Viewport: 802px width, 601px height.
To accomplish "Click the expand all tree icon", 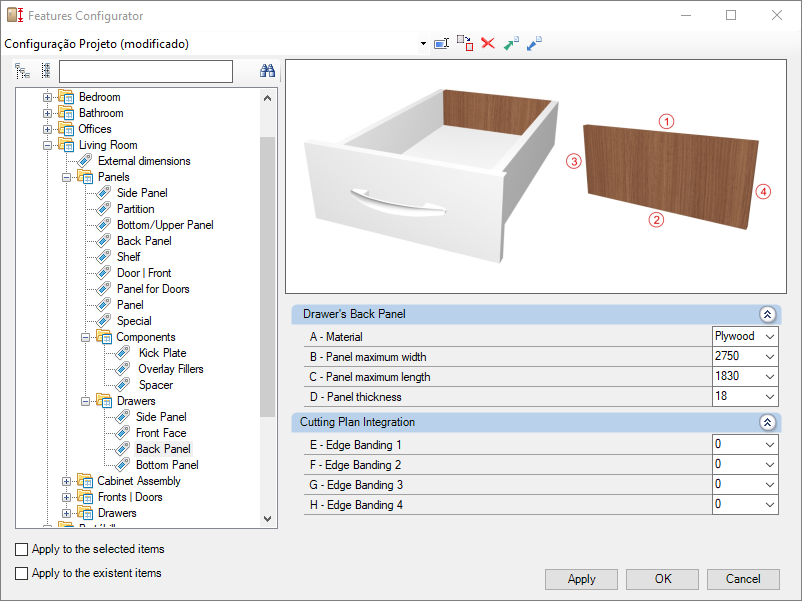I will 22,71.
